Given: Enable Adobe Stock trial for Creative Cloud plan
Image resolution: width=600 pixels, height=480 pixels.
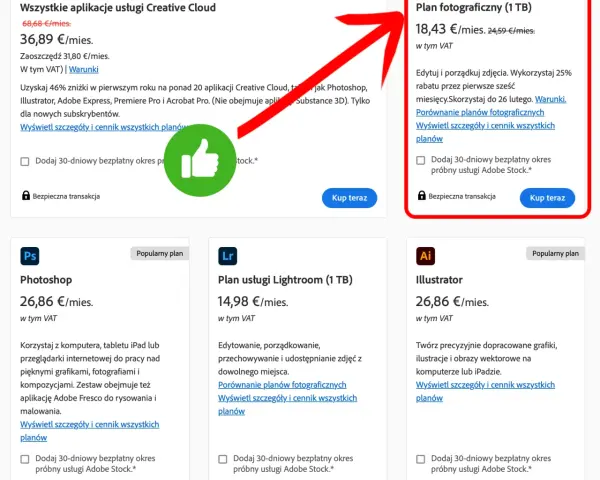Looking at the screenshot, I should click(x=25, y=161).
